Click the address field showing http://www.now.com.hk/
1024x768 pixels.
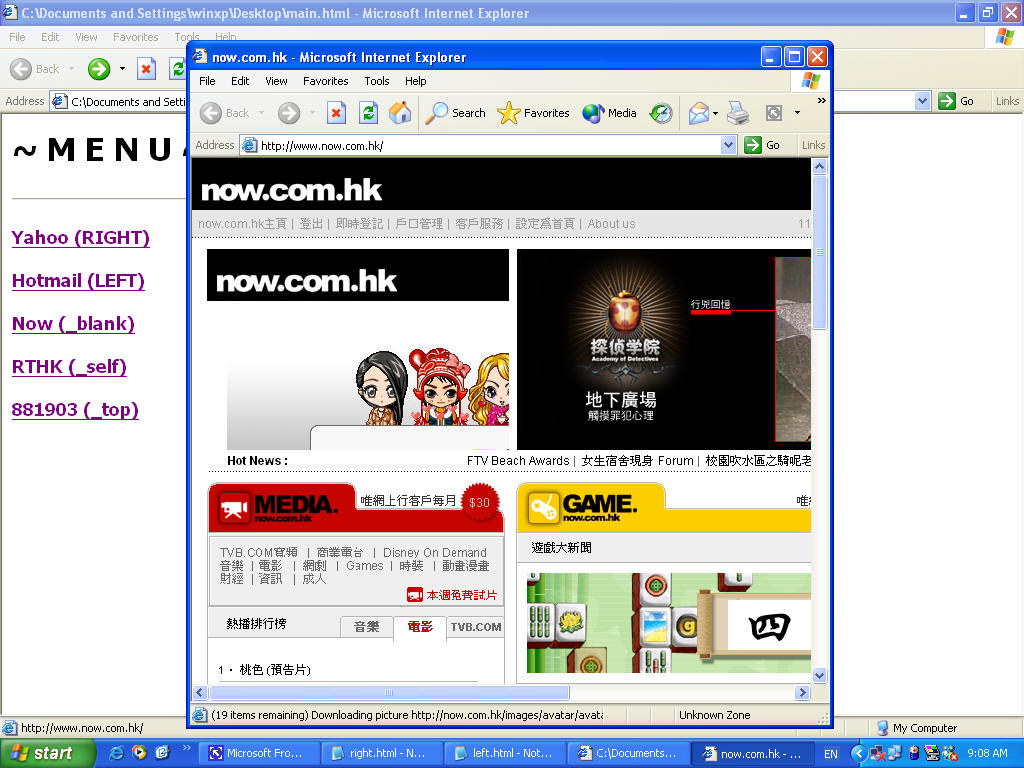click(488, 145)
